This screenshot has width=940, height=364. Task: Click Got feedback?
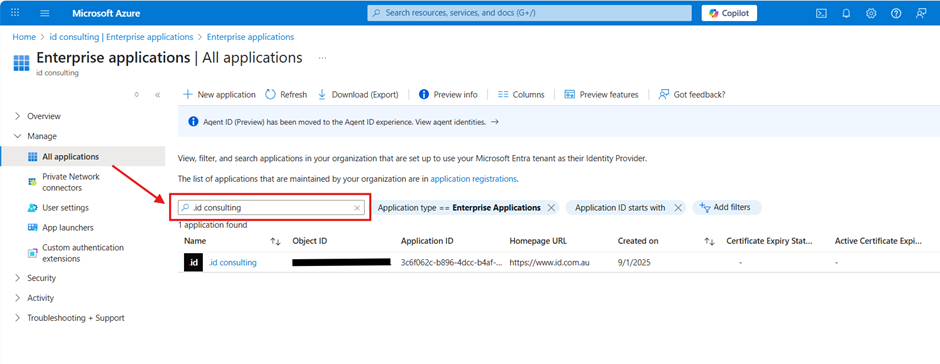point(692,94)
